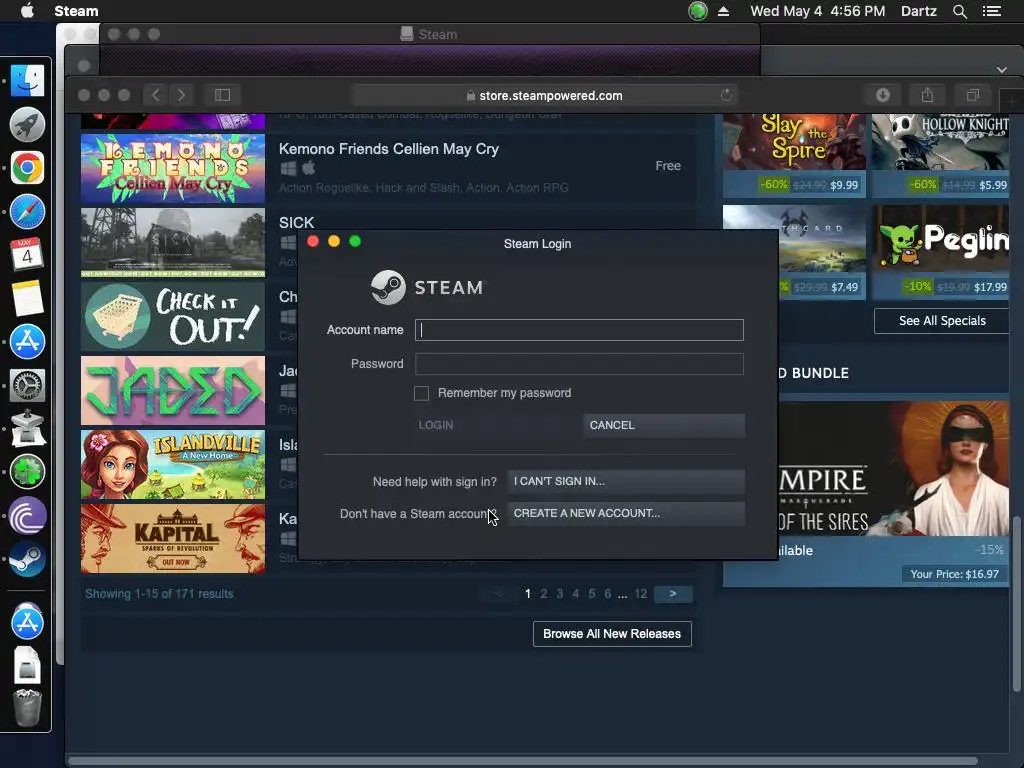The height and width of the screenshot is (768, 1024).
Task: Open Launchpad rocket icon in dock
Action: pos(27,125)
